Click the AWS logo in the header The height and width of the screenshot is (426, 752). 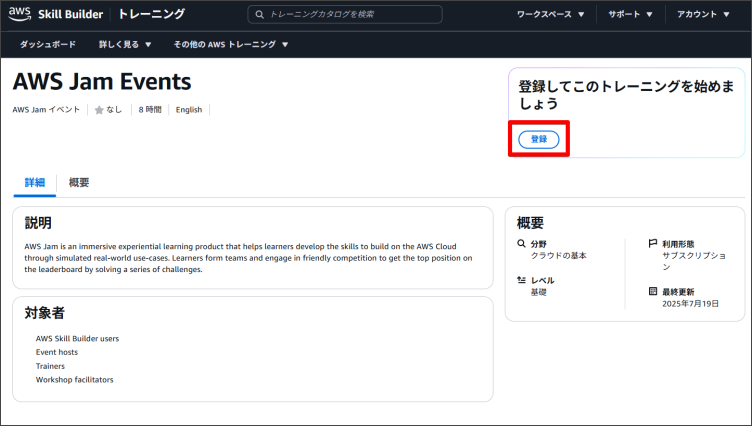pyautogui.click(x=21, y=14)
